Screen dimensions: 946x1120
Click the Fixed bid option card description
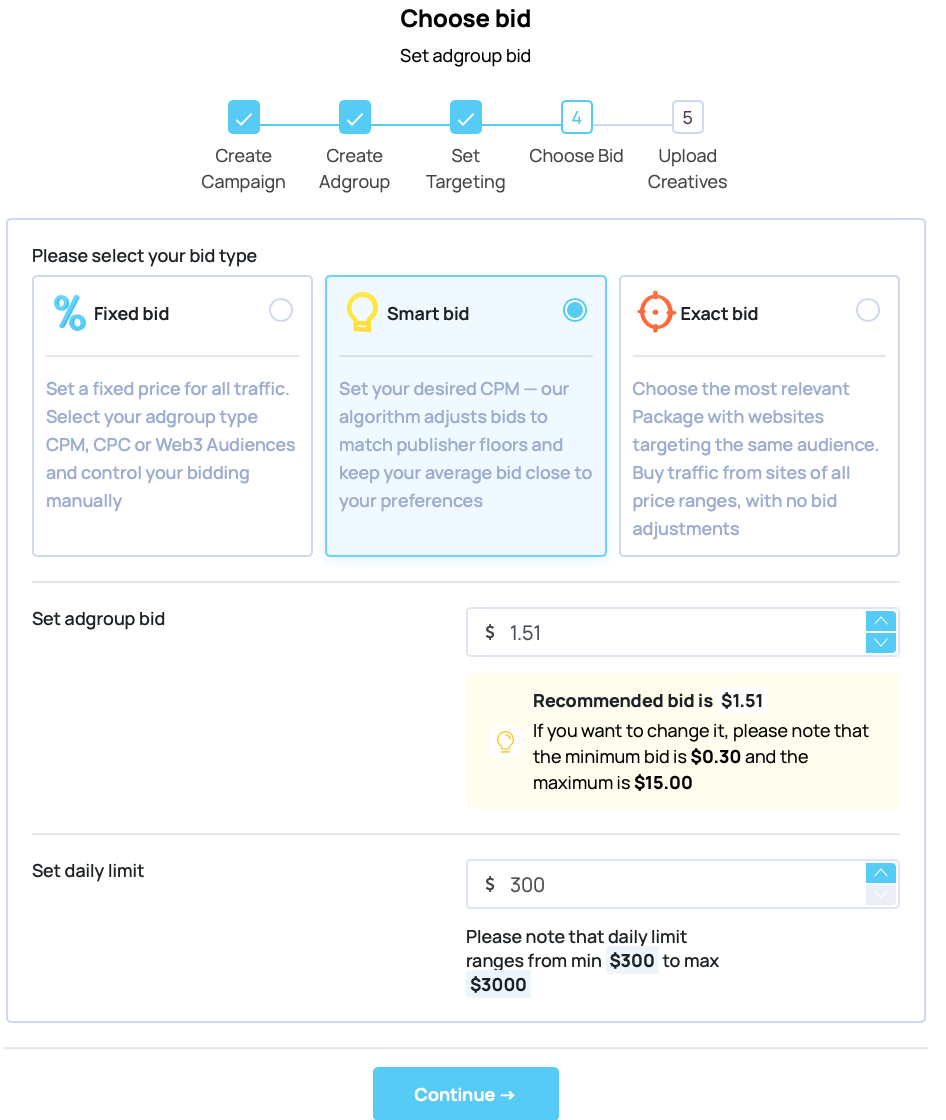click(171, 445)
